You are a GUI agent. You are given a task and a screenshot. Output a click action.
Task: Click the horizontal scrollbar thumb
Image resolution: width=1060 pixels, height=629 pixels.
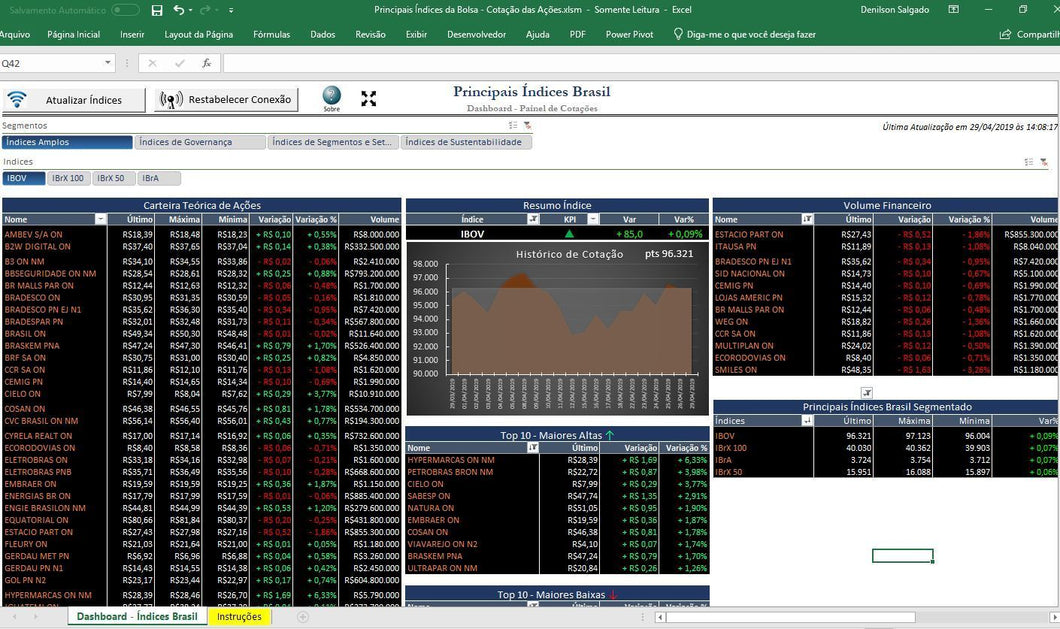click(x=791, y=617)
